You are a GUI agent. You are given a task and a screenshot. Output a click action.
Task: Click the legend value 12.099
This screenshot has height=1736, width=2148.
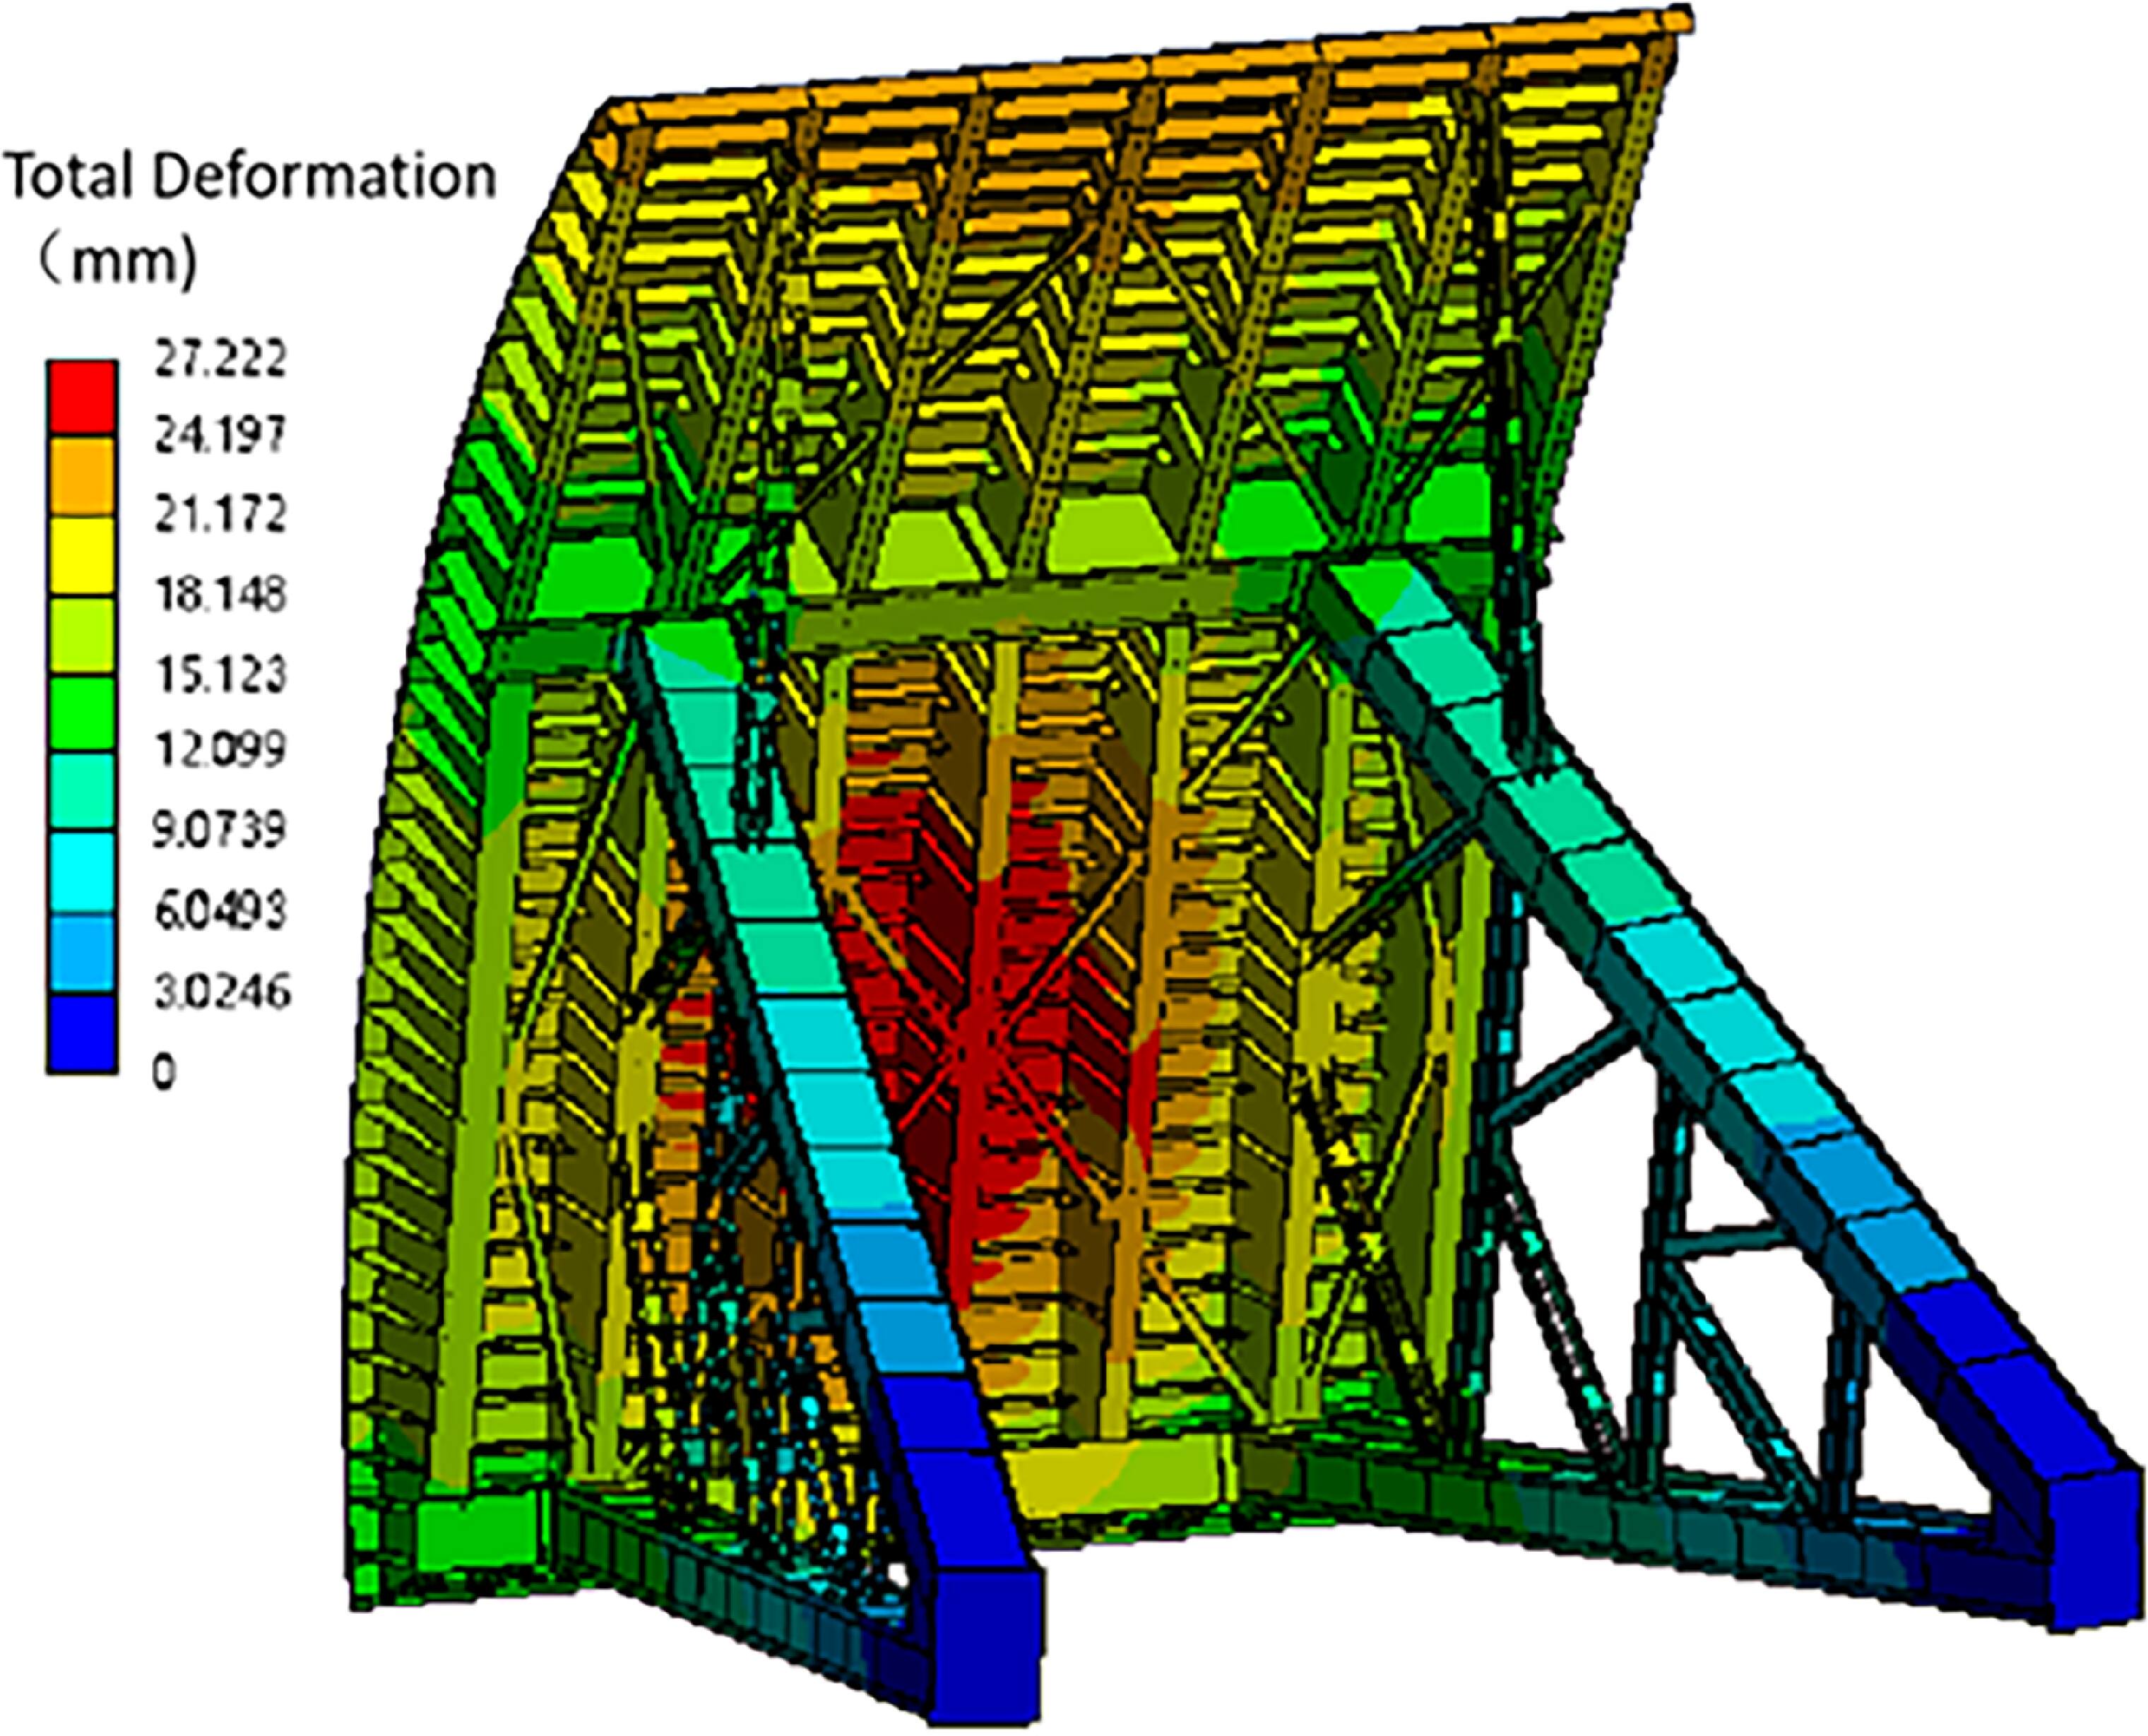220,750
